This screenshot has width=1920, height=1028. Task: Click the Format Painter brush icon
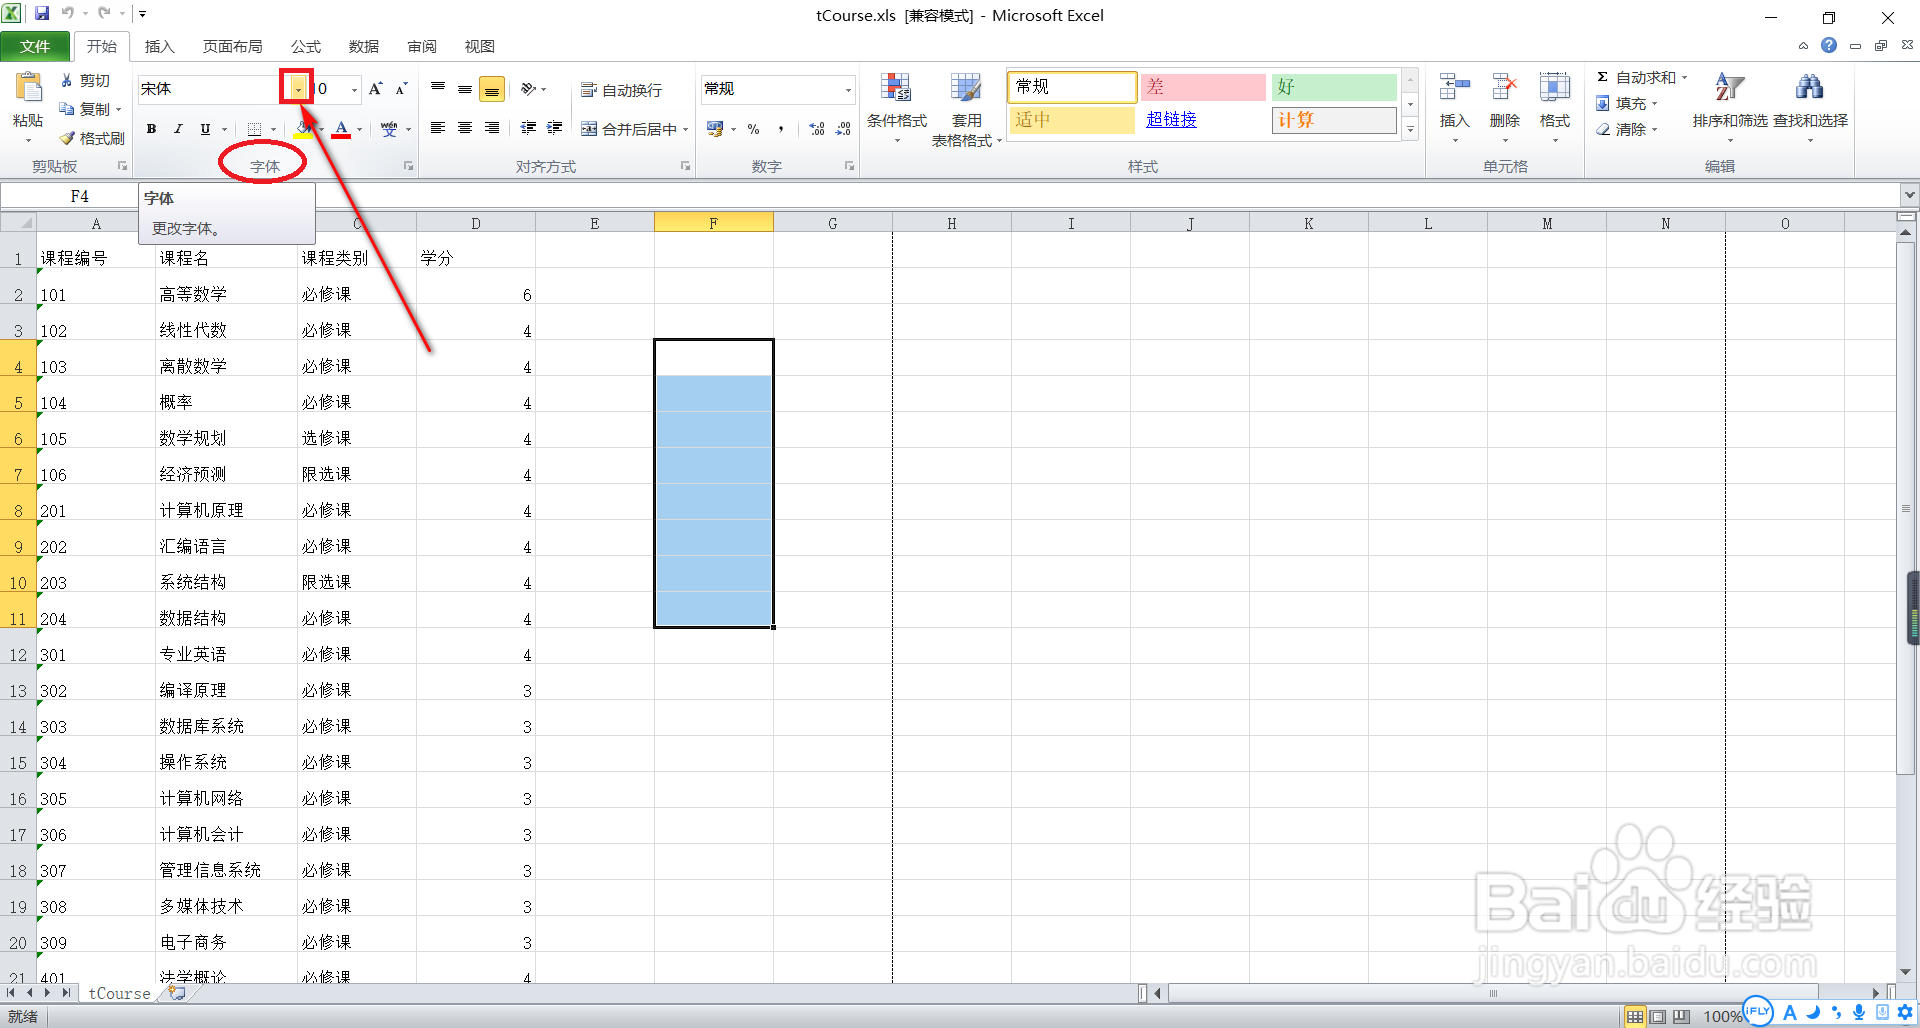[67, 138]
